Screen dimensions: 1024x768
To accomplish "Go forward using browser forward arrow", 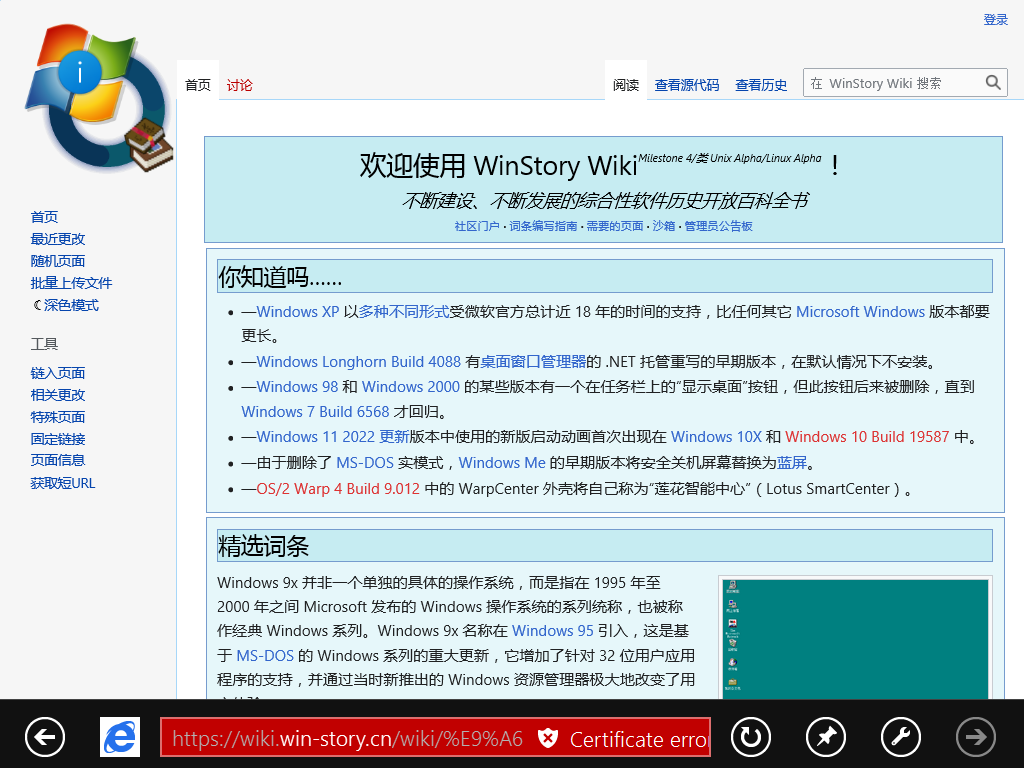I will click(x=976, y=737).
